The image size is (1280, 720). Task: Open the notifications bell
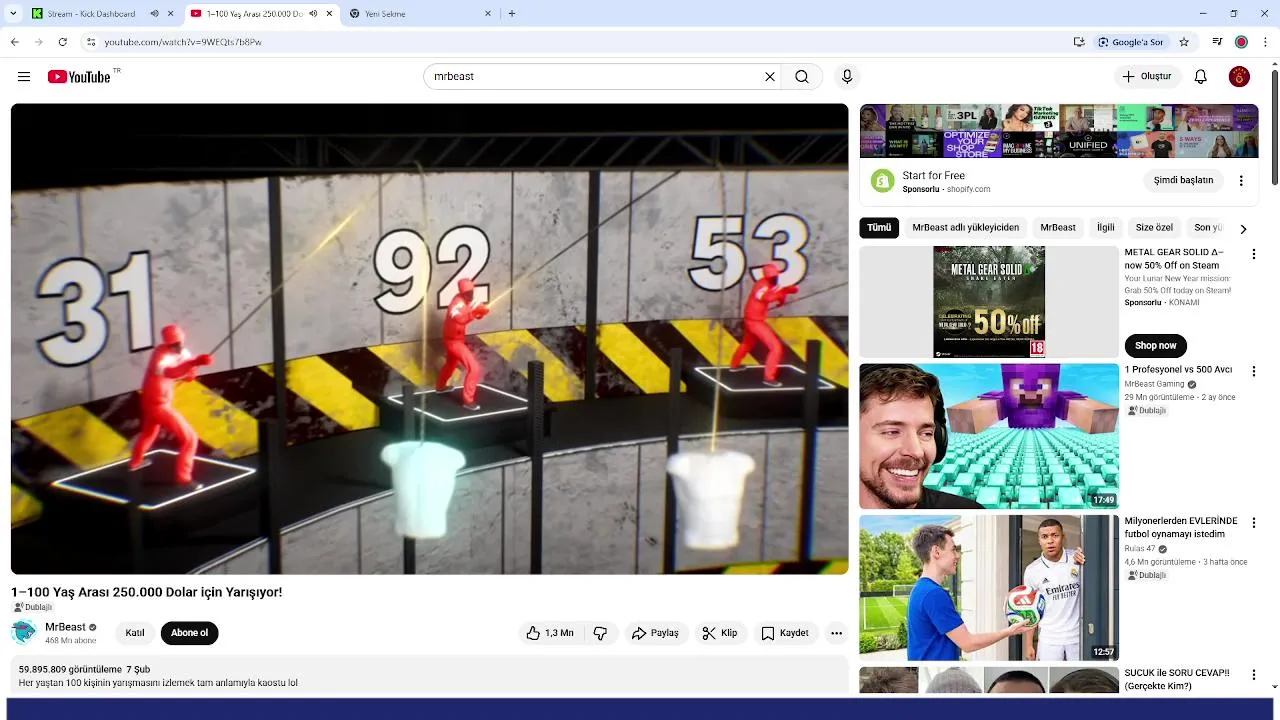pyautogui.click(x=1201, y=77)
